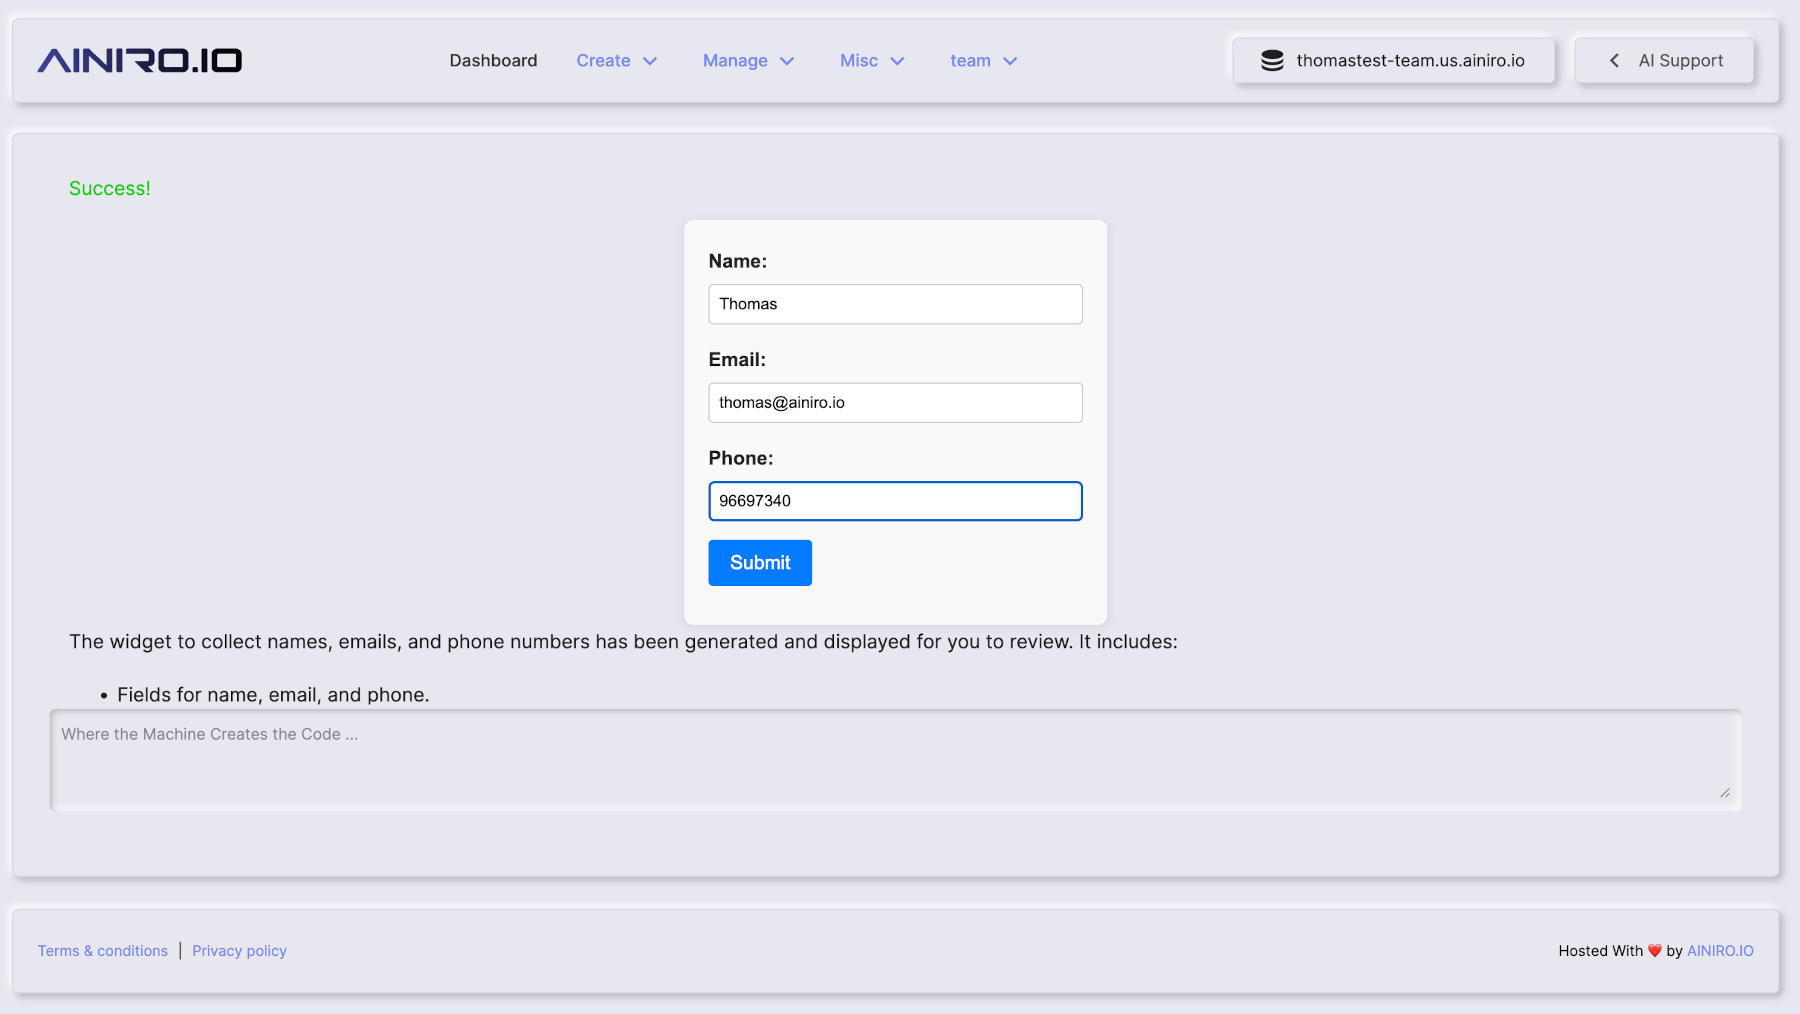This screenshot has height=1014, width=1800.
Task: Open the Terms & conditions link
Action: (x=103, y=951)
